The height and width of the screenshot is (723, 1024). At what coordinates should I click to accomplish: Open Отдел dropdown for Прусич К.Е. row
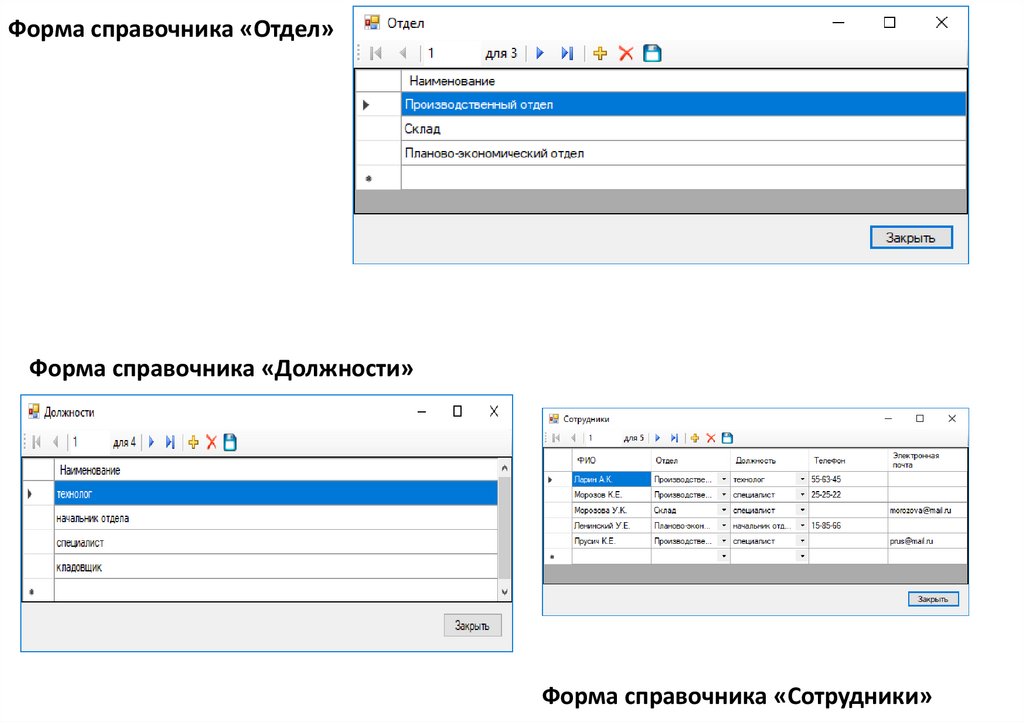[724, 541]
